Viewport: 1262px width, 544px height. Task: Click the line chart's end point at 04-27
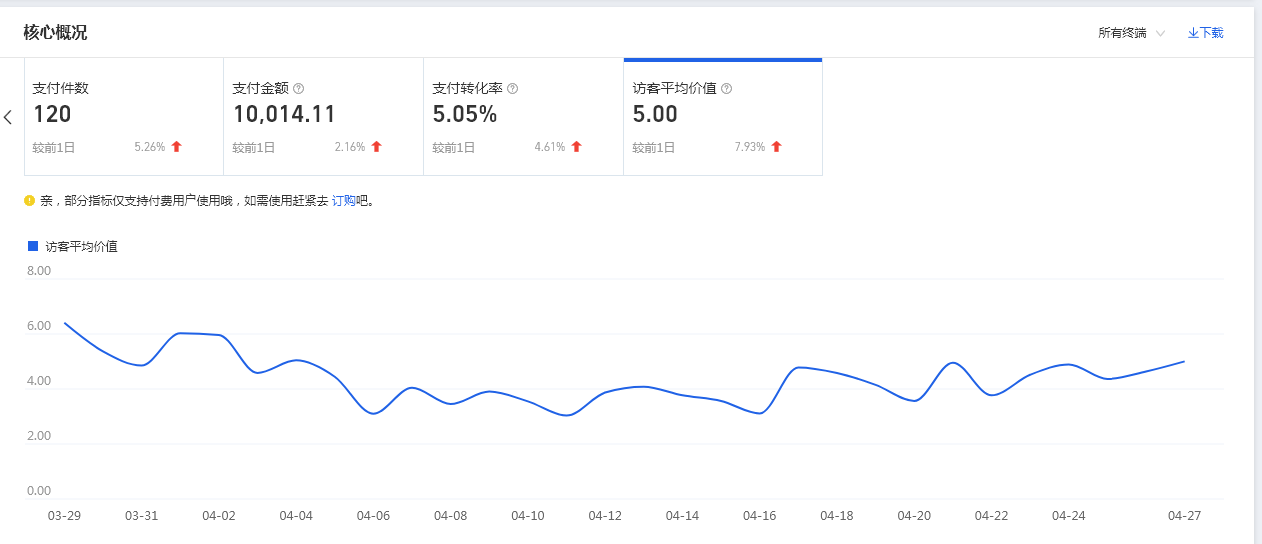pos(1184,362)
